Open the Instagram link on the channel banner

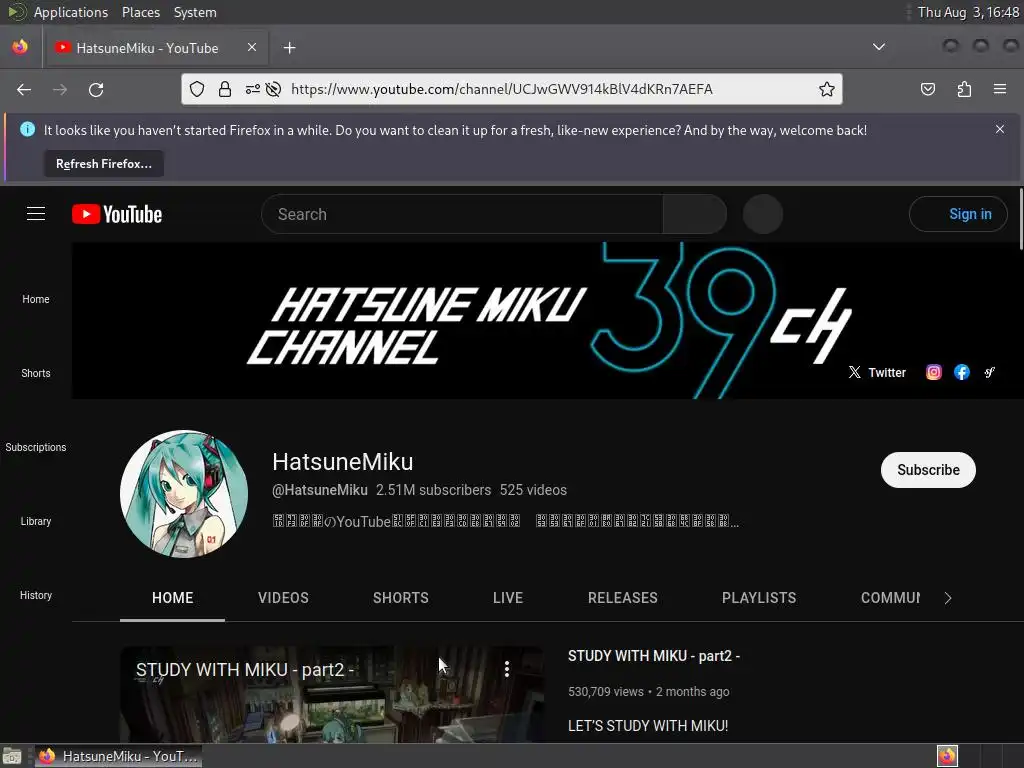[934, 372]
